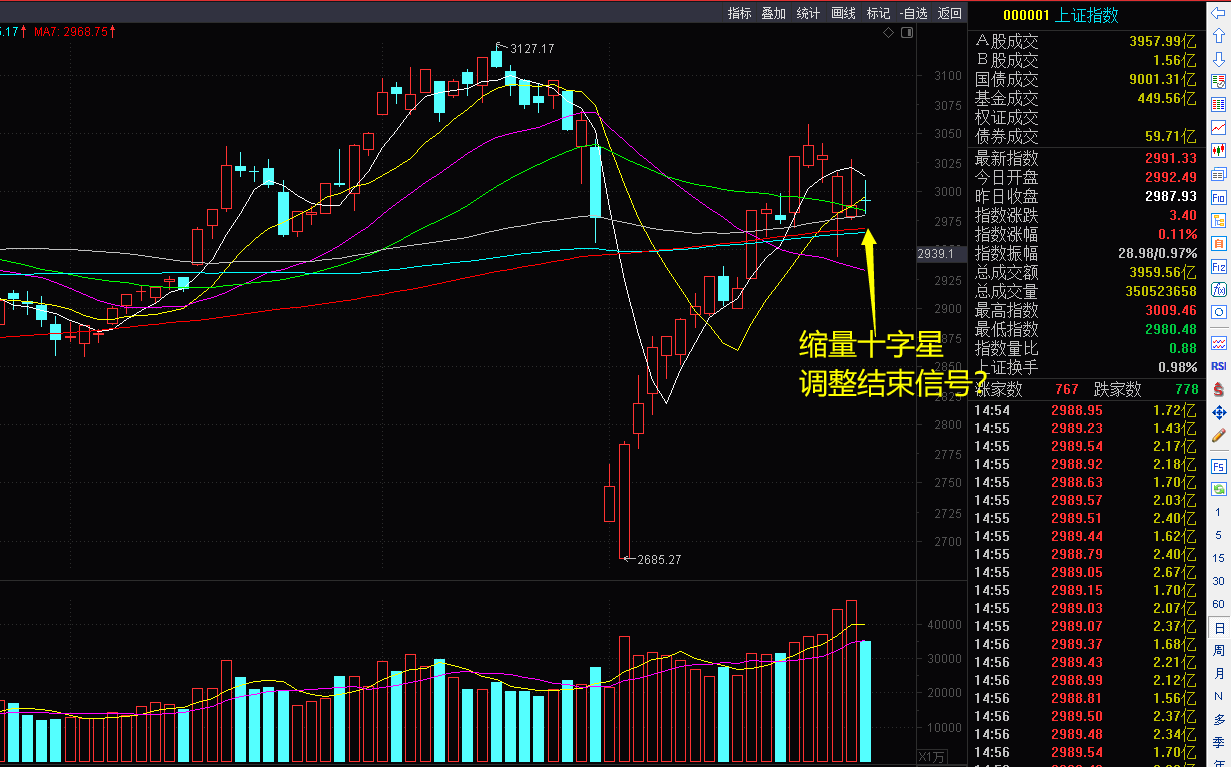Open the 标记 mark menu

click(x=878, y=13)
